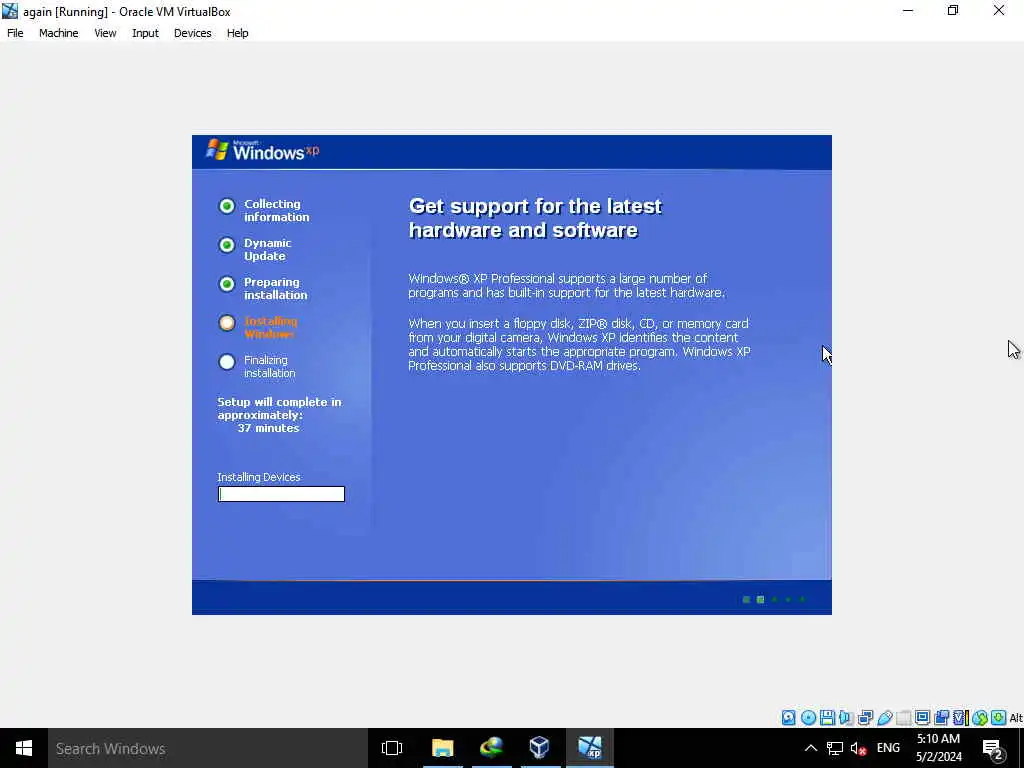Click the audio indicator in VirtualBox status bar
The height and width of the screenshot is (768, 1024).
tap(846, 718)
